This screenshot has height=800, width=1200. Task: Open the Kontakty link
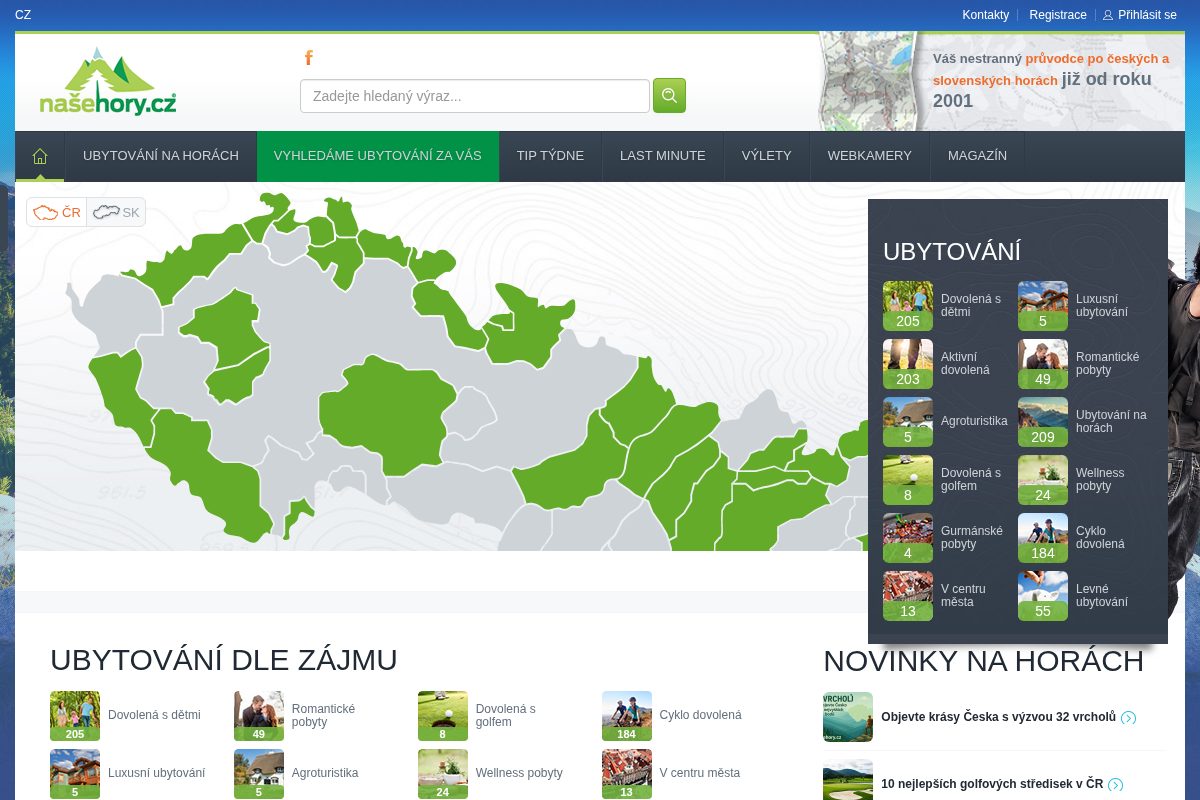(986, 15)
